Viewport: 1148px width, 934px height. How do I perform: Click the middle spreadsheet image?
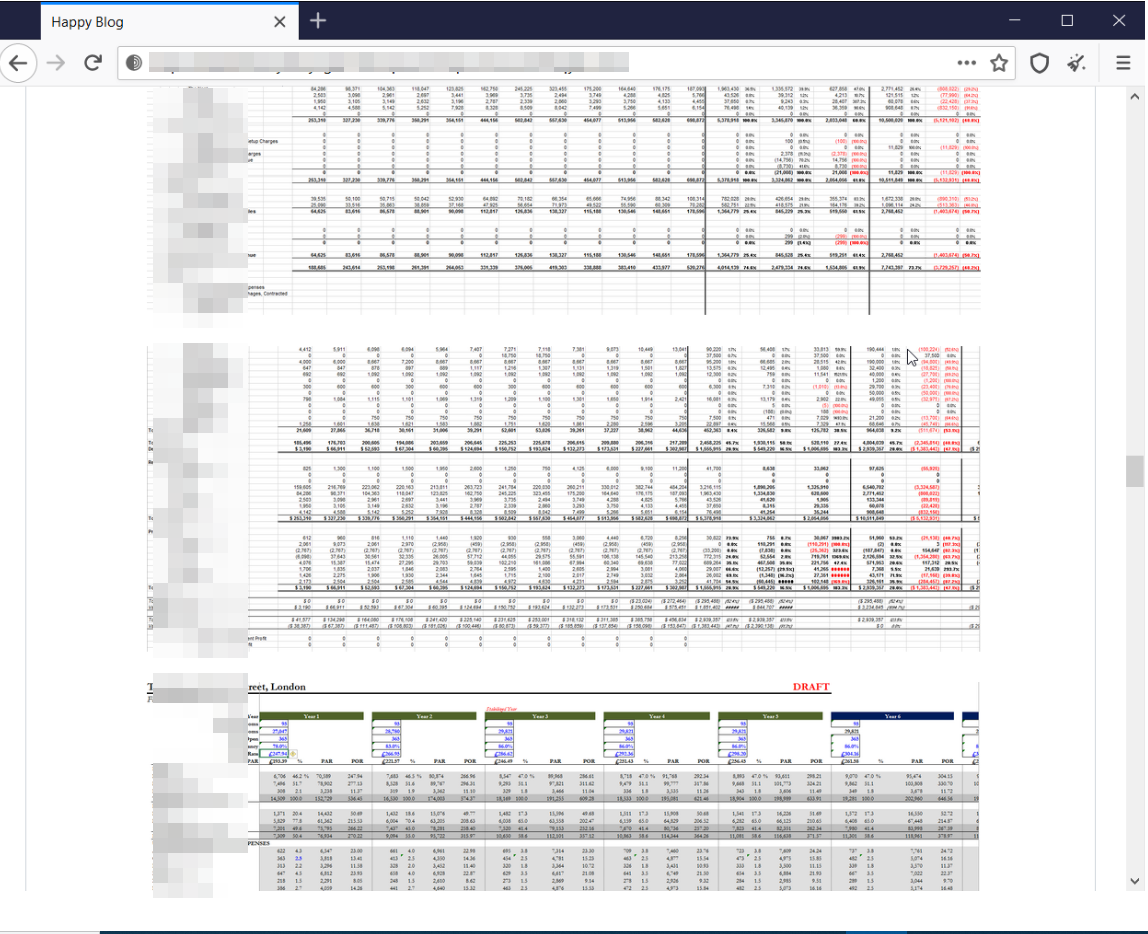pyautogui.click(x=563, y=497)
